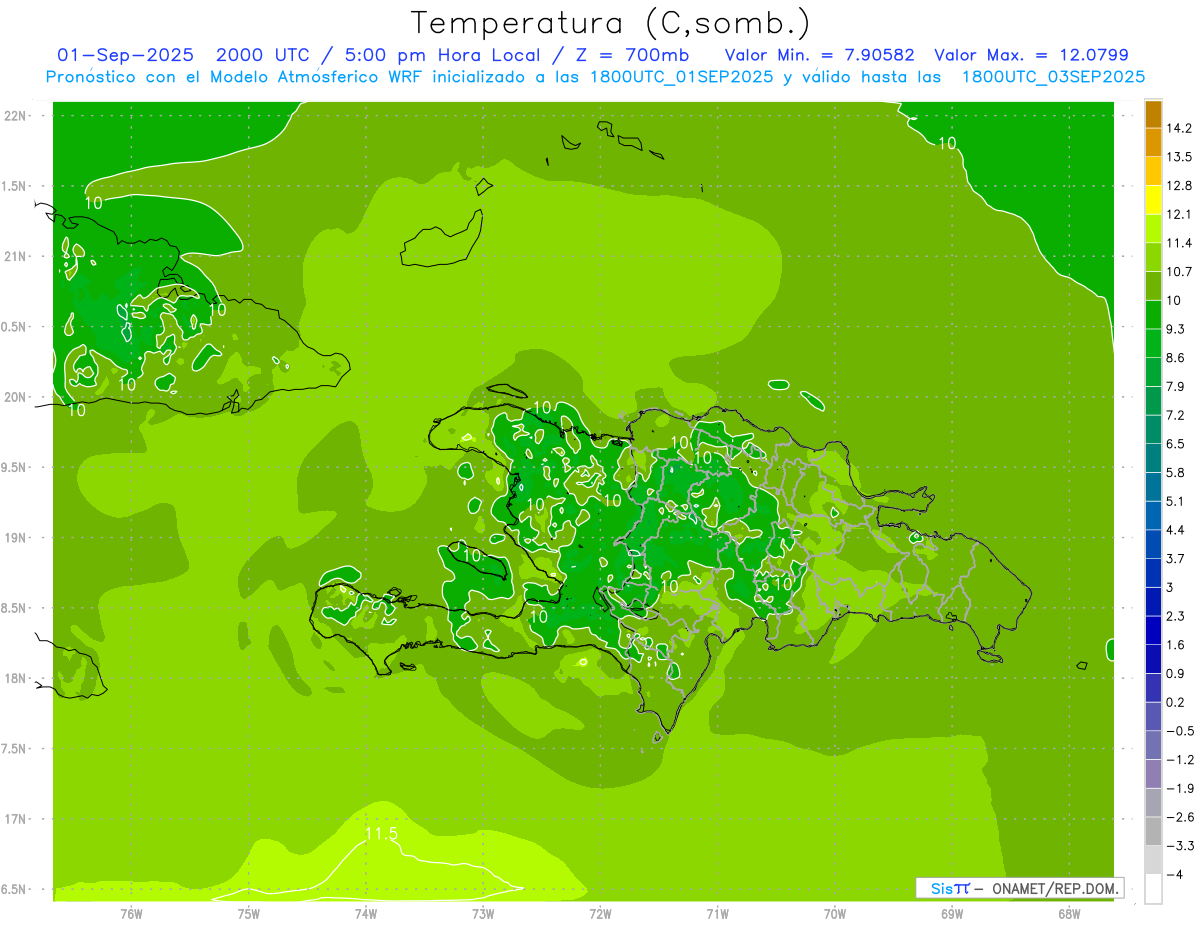Click the yellow swatch between 12.8 and 12.1
This screenshot has width=1200, height=927.
click(x=1153, y=200)
